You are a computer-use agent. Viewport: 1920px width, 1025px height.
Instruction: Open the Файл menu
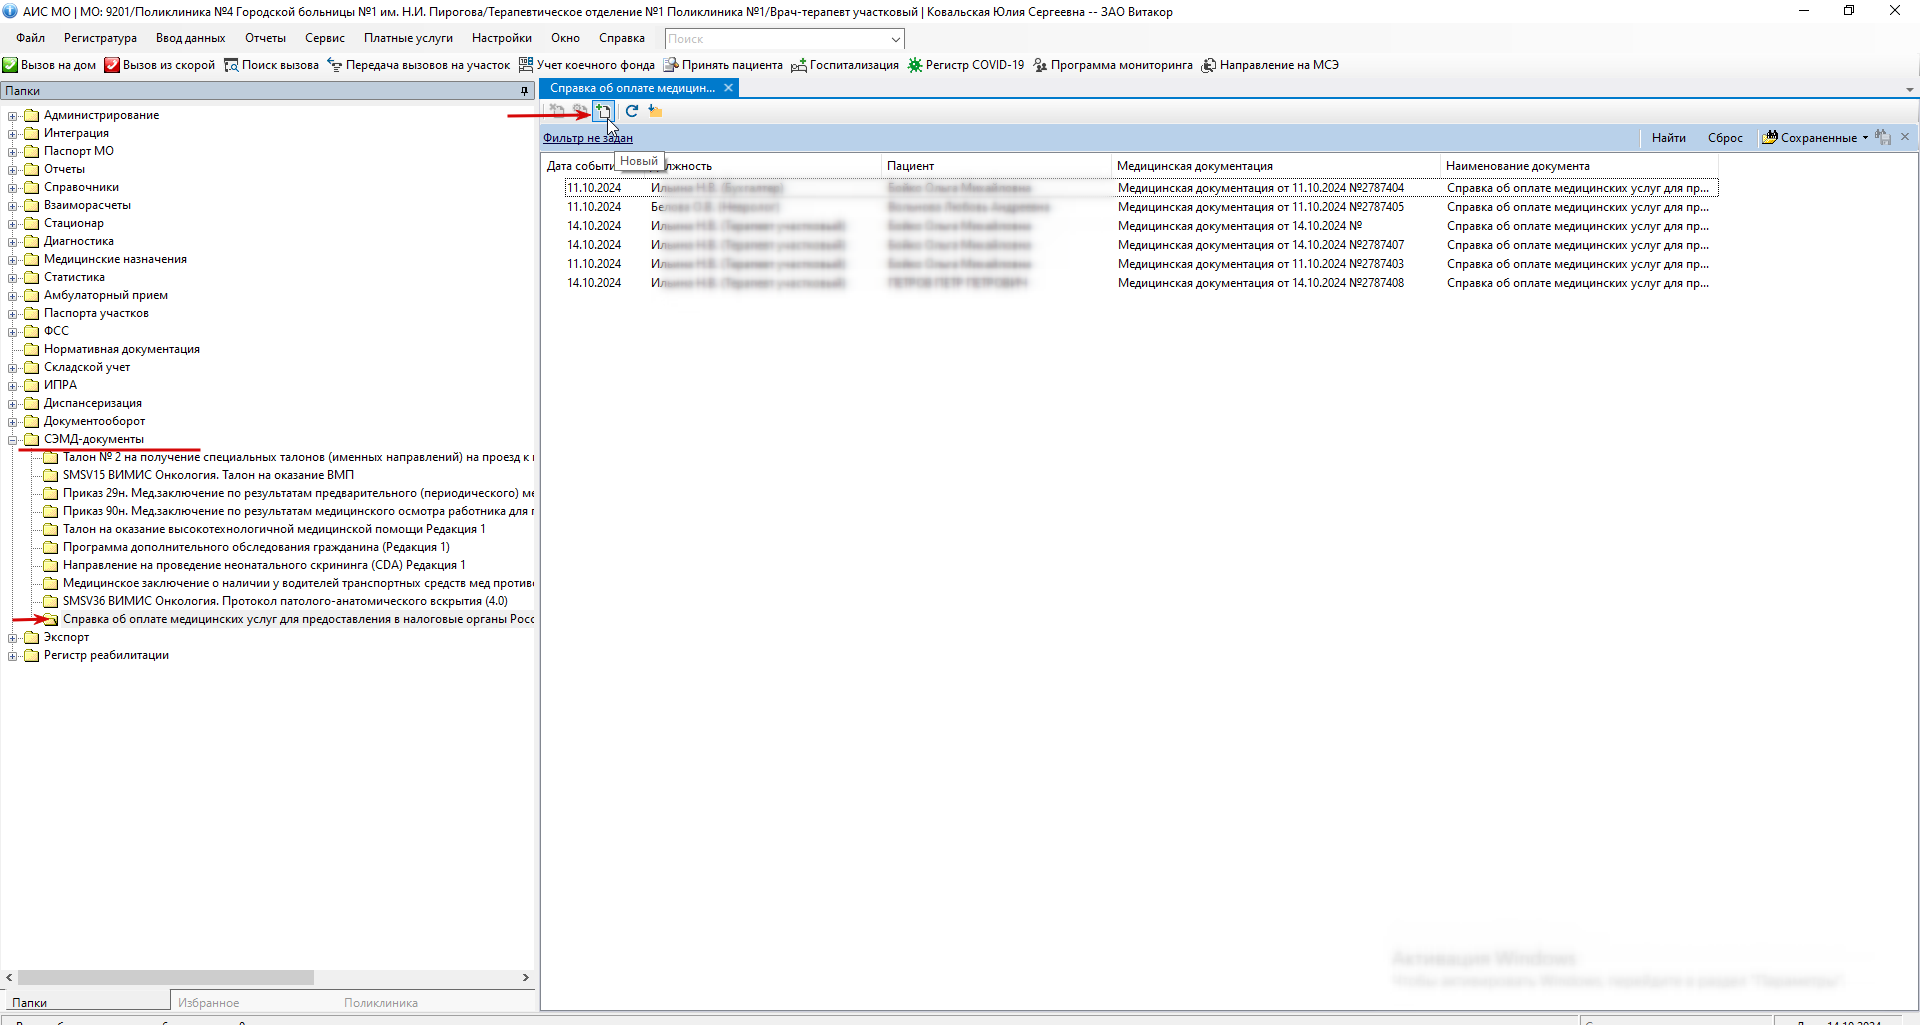click(30, 38)
